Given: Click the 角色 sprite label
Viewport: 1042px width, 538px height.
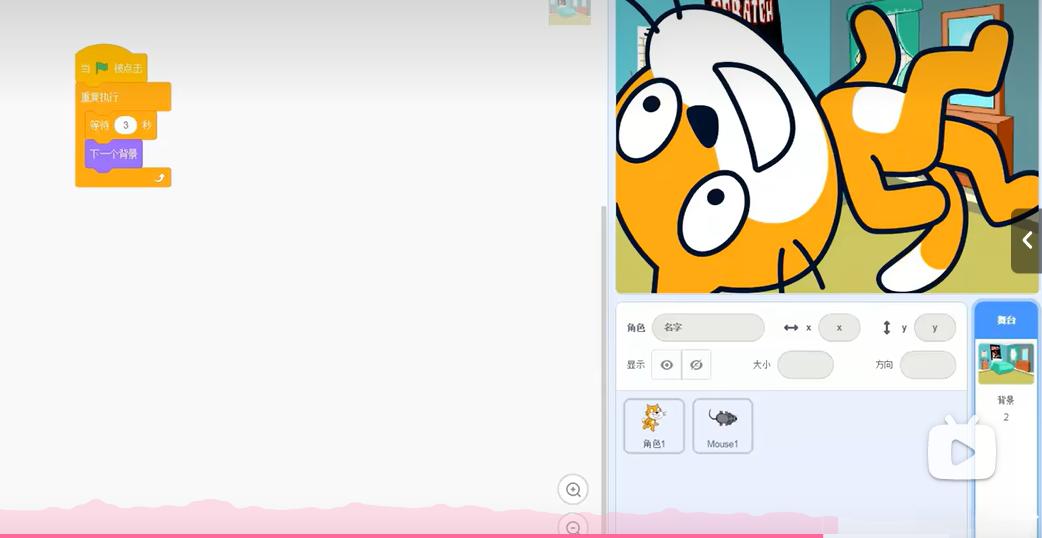Looking at the screenshot, I should pos(635,327).
